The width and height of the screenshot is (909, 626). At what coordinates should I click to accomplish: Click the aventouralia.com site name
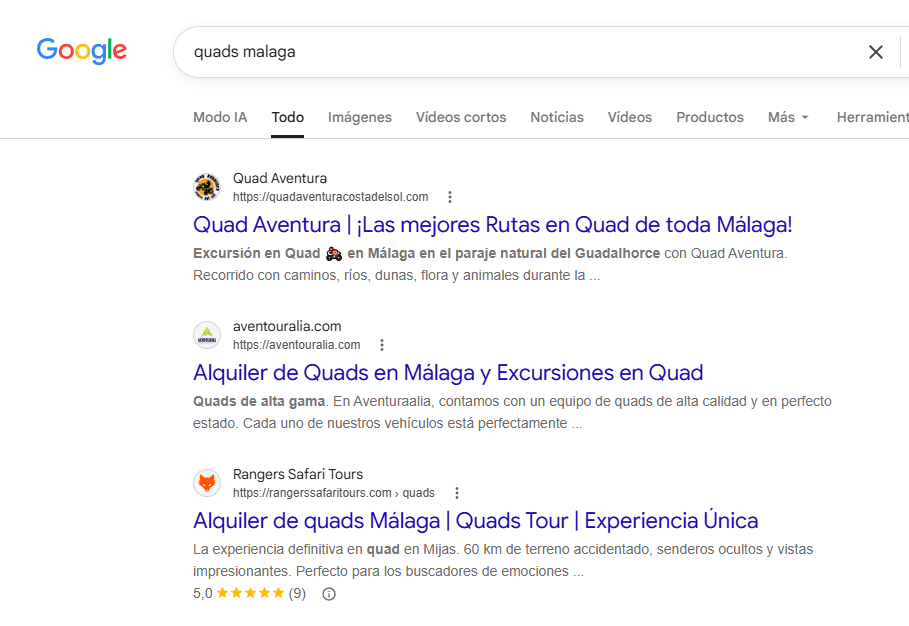pyautogui.click(x=287, y=326)
